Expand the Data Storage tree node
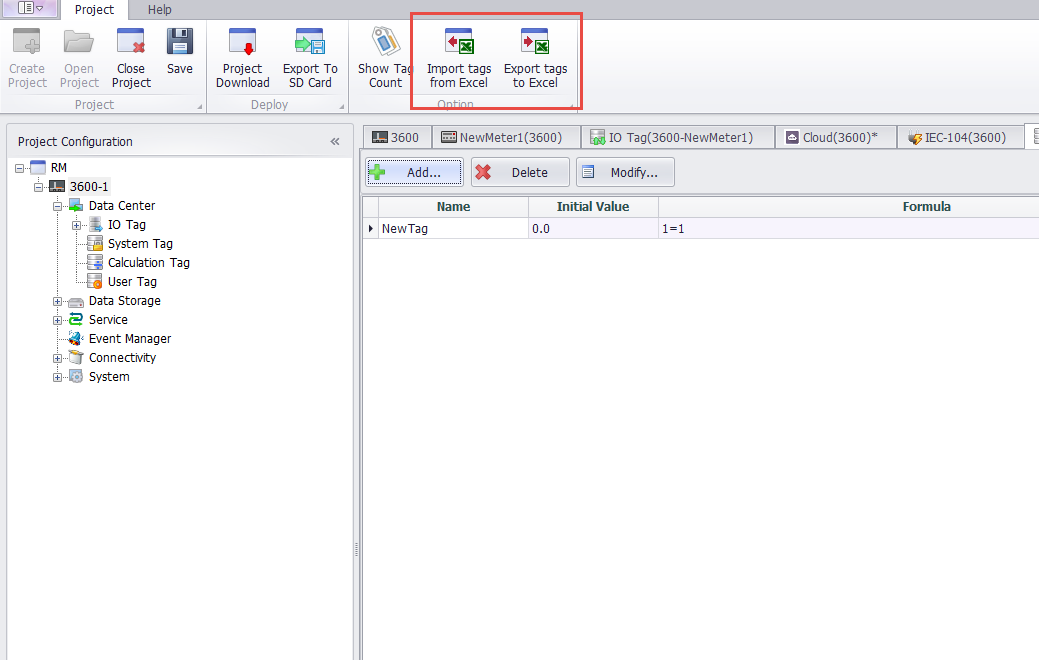This screenshot has width=1039, height=660. [x=58, y=301]
